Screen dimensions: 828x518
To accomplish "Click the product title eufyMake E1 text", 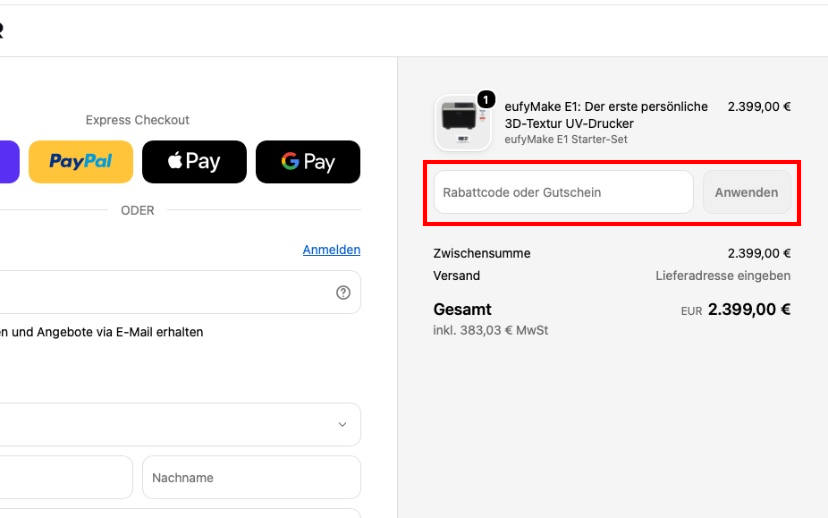I will (x=606, y=115).
